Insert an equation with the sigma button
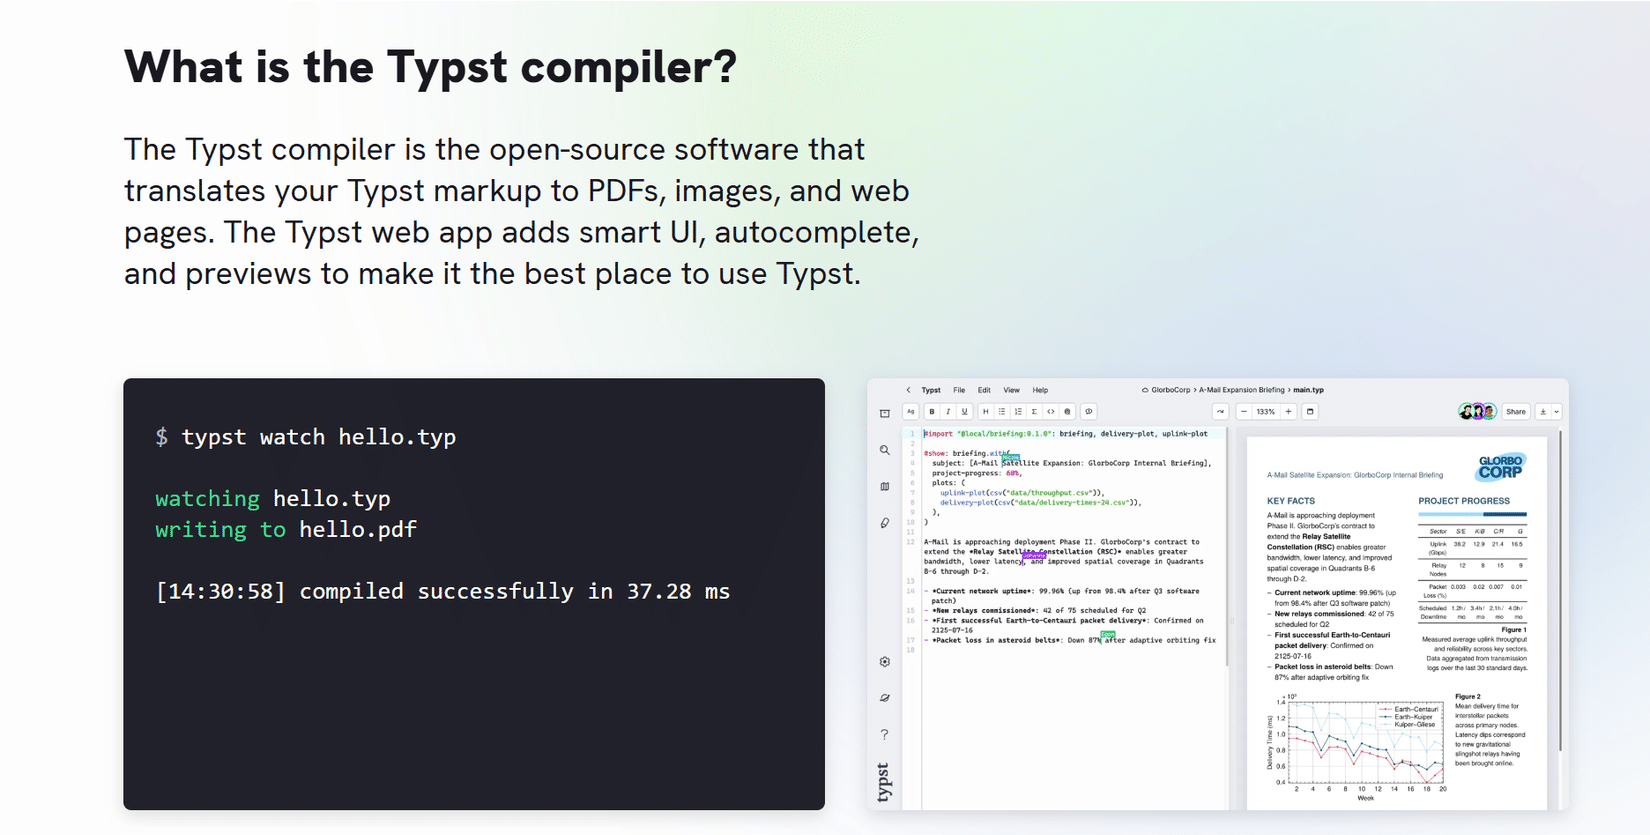The width and height of the screenshot is (1650, 835). click(x=1034, y=412)
